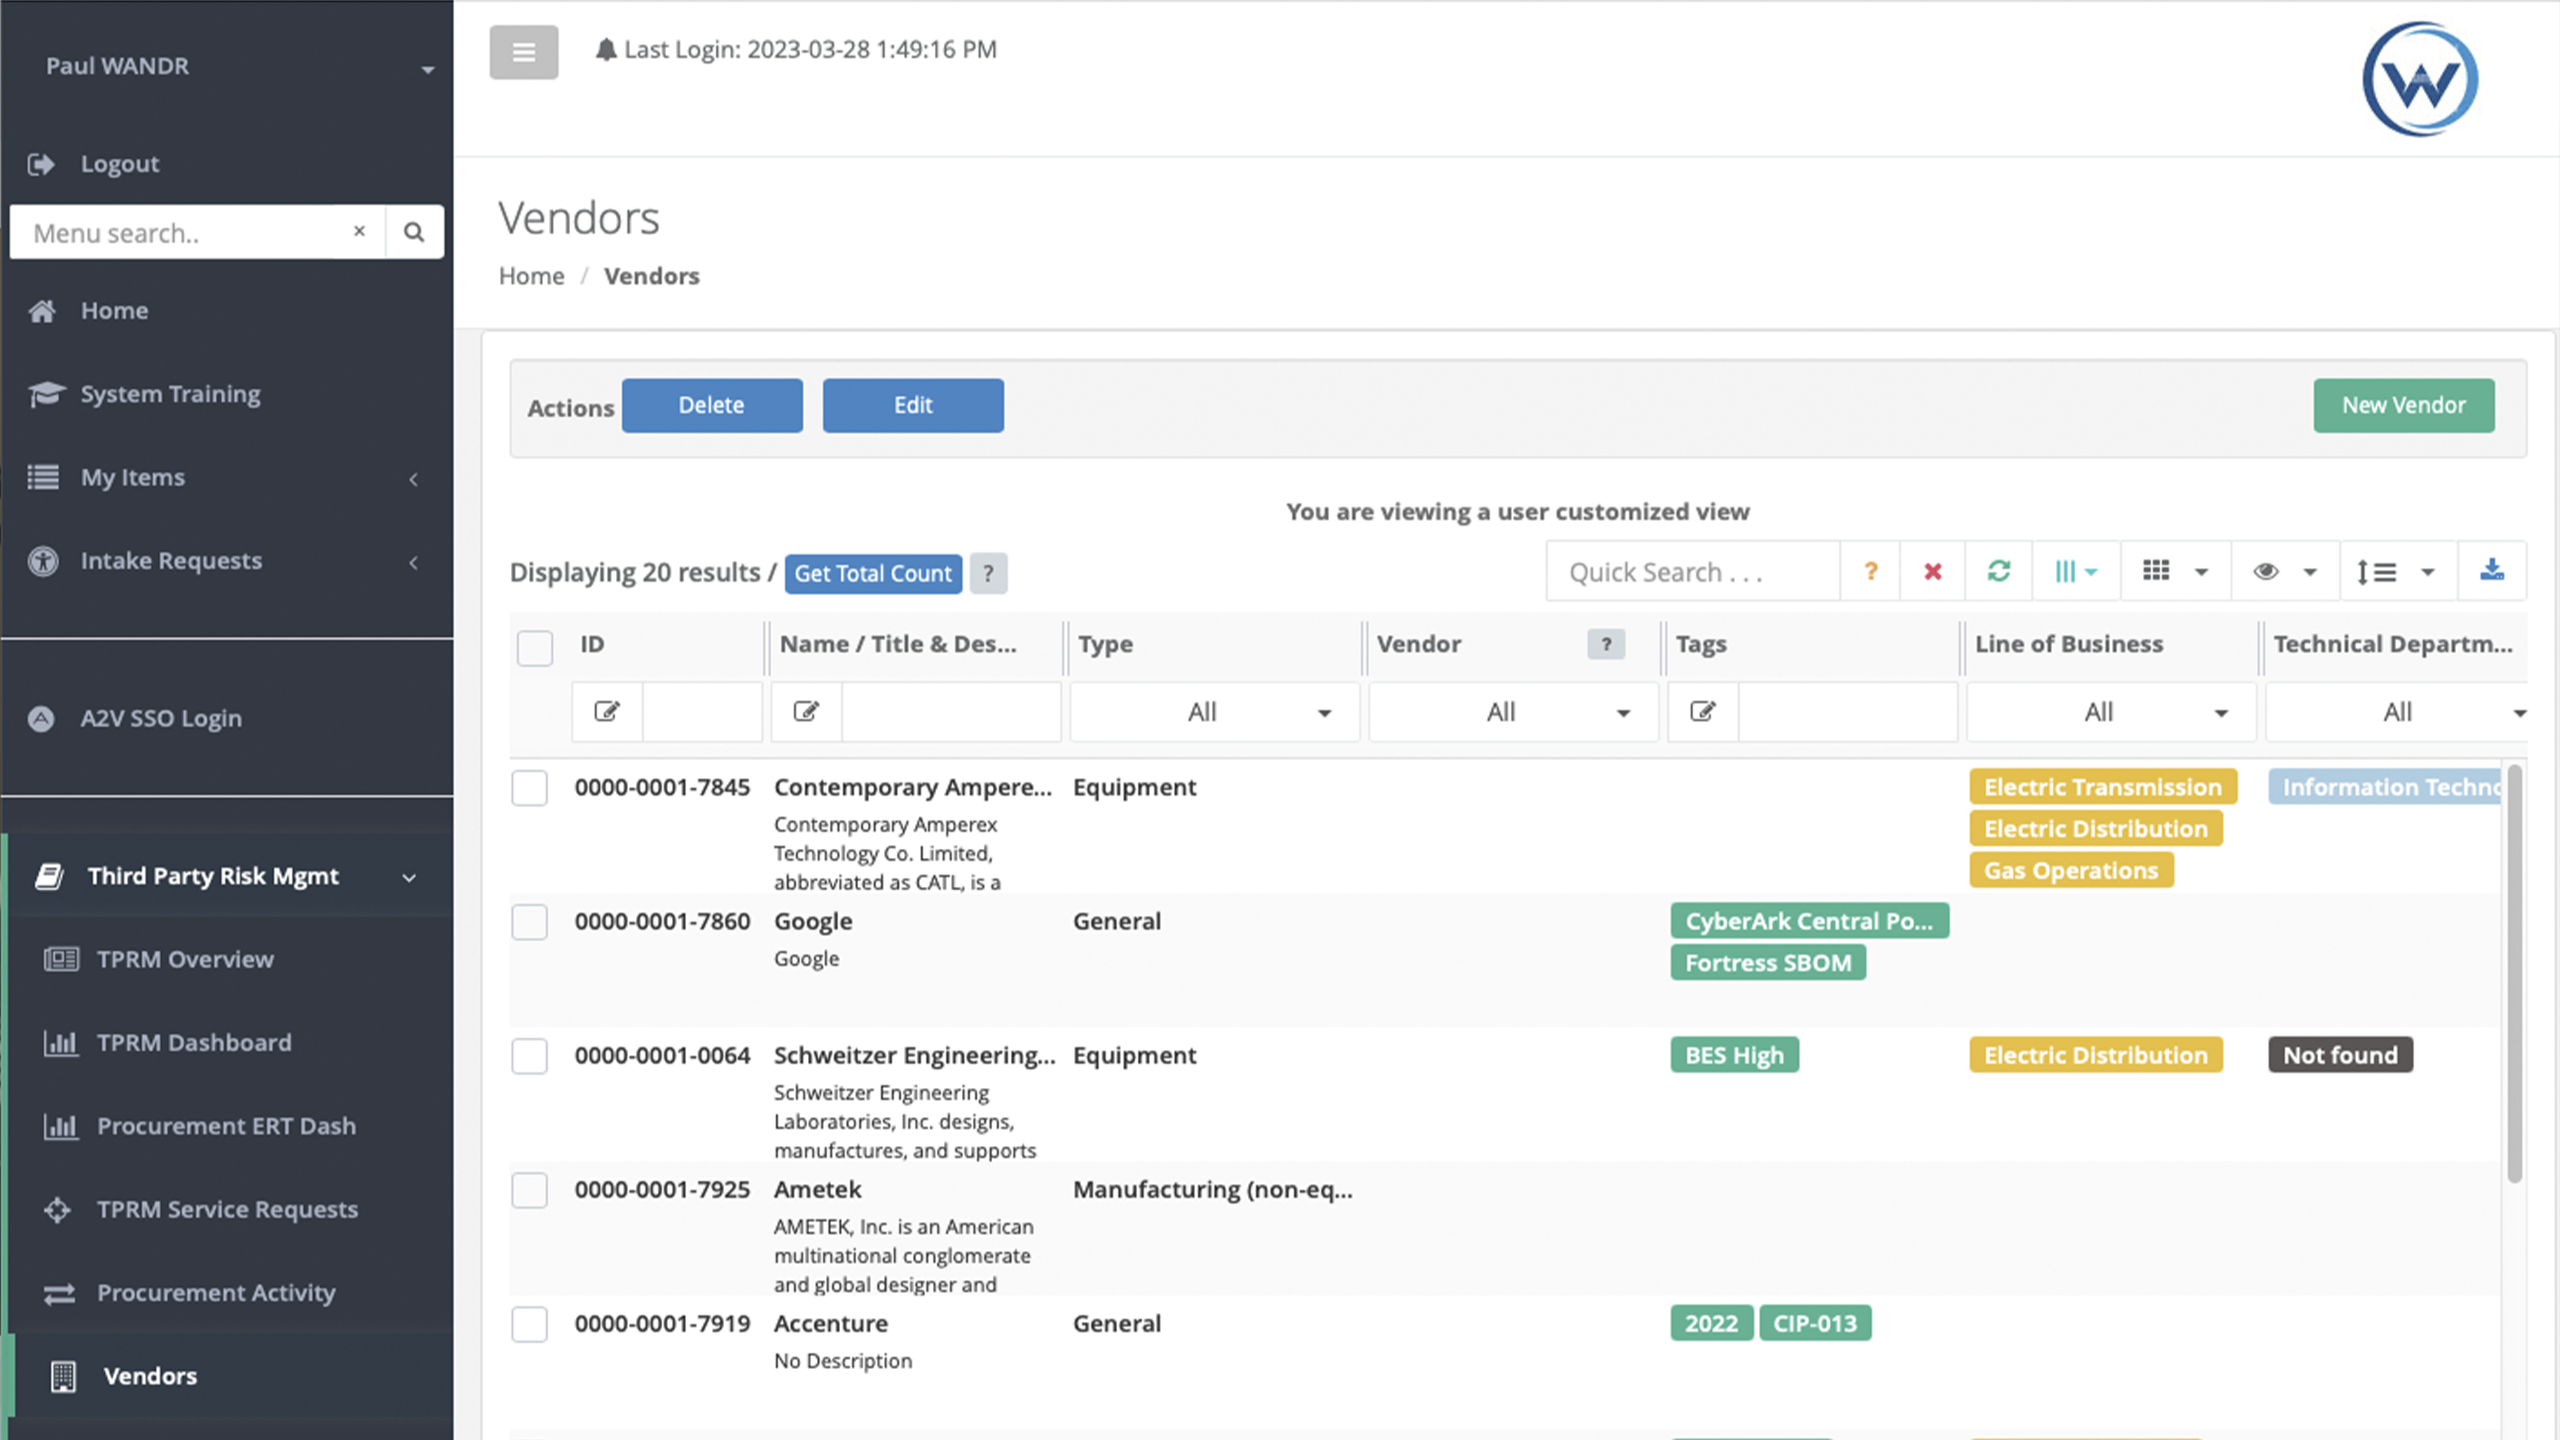Viewport: 2560px width, 1440px height.
Task: Open the Line of Business filter dropdown
Action: coord(2111,712)
